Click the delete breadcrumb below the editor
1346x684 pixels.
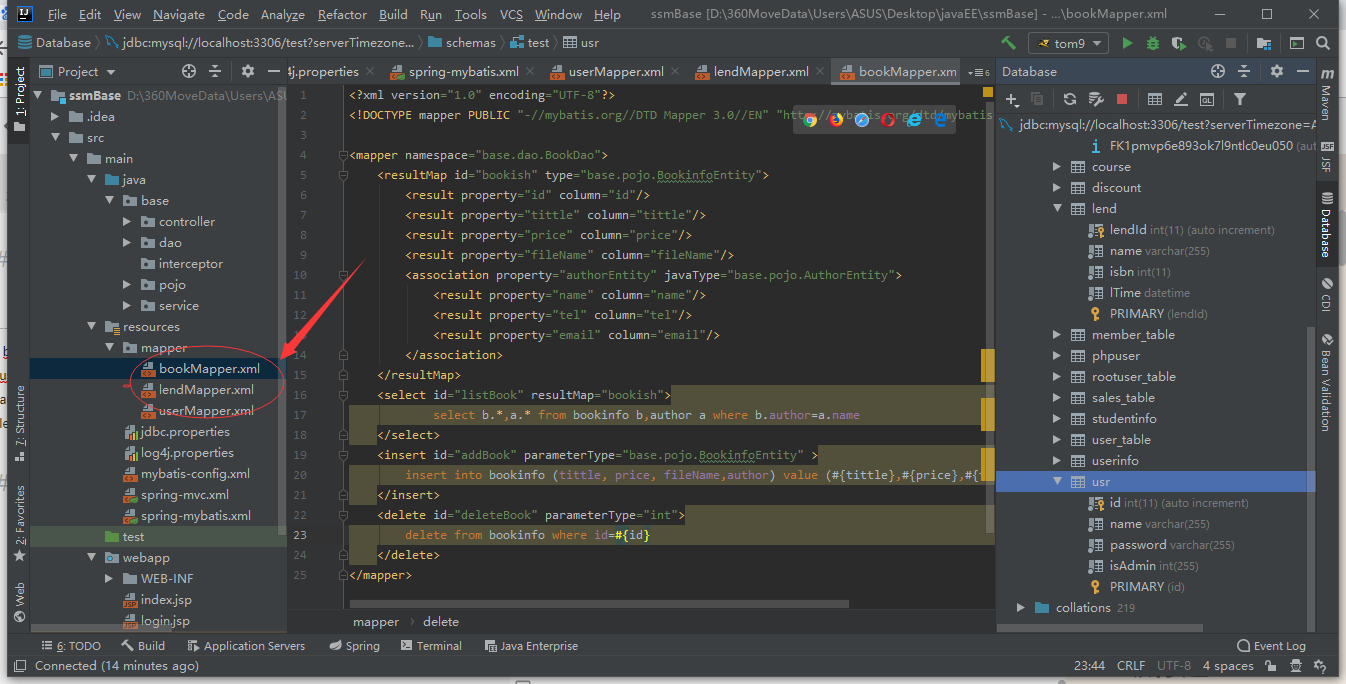point(441,622)
